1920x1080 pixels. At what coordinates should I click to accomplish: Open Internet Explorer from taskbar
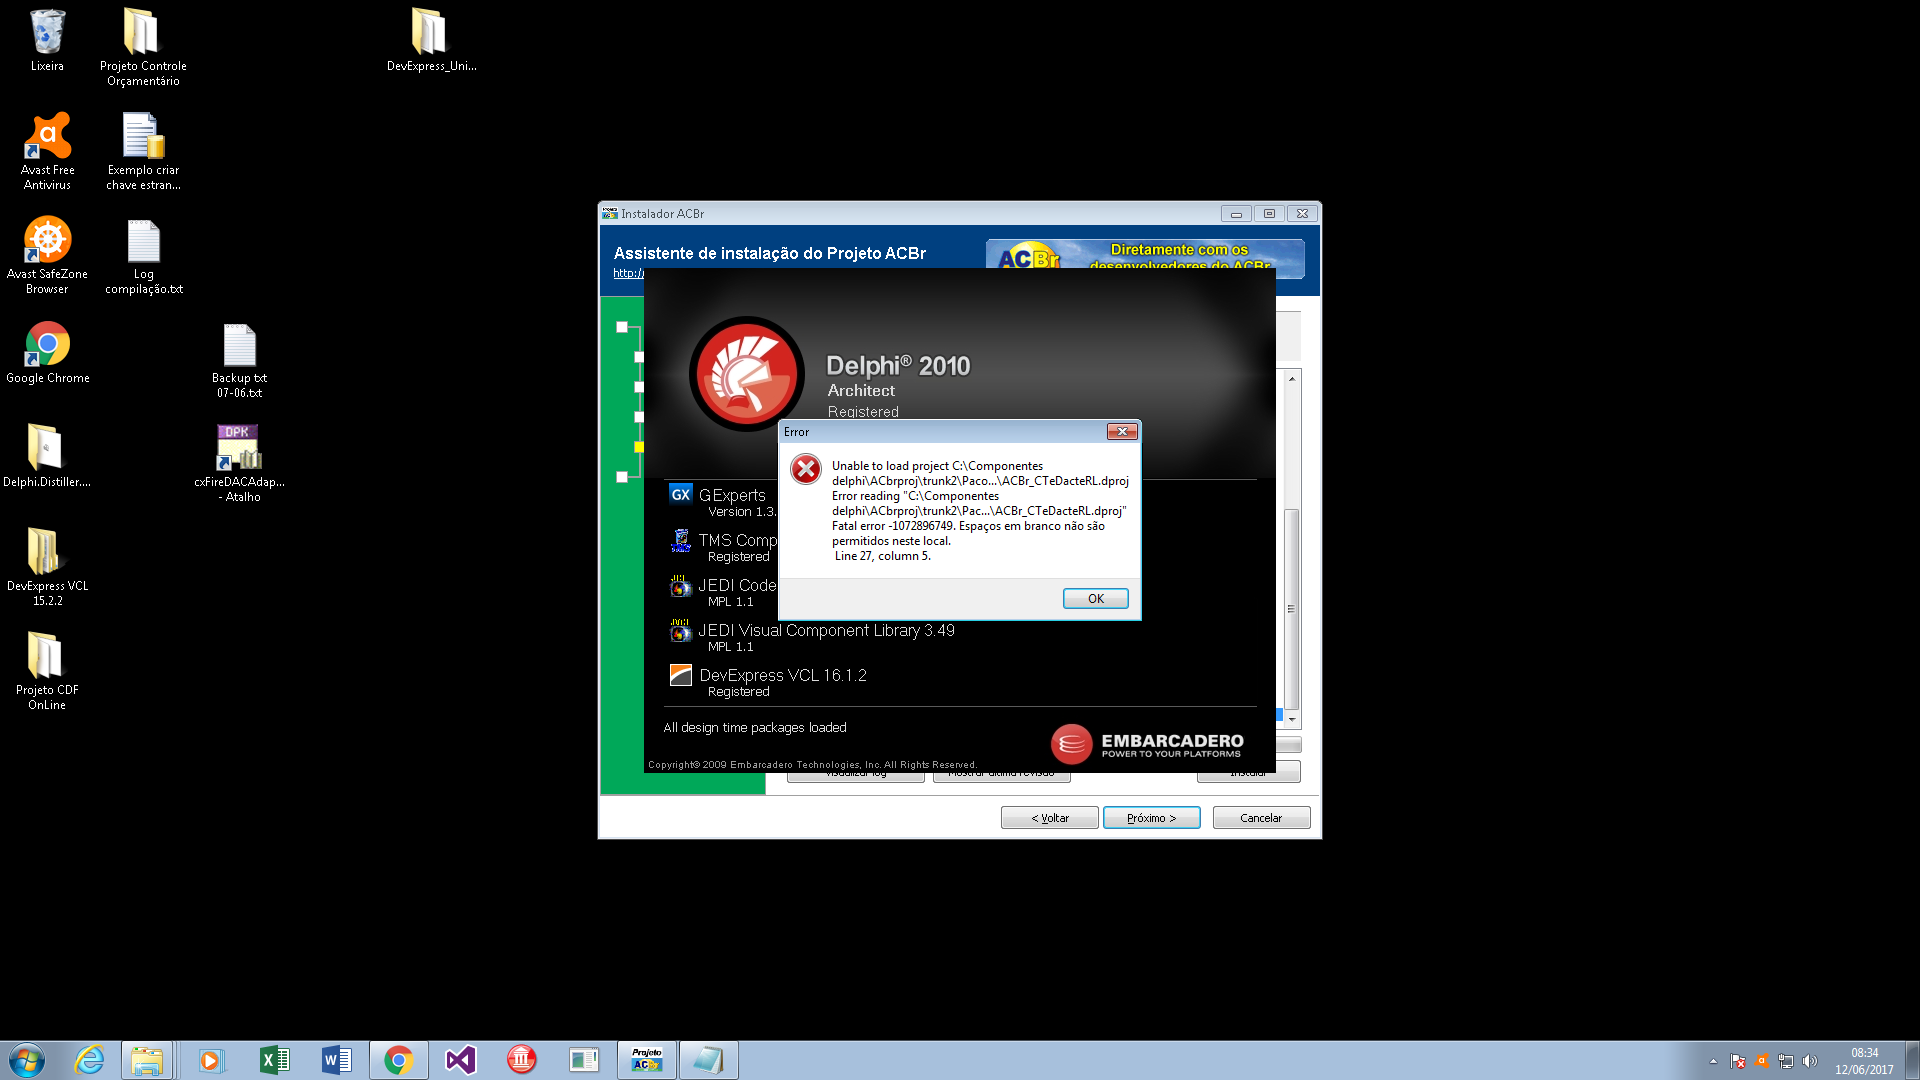pos(89,1060)
